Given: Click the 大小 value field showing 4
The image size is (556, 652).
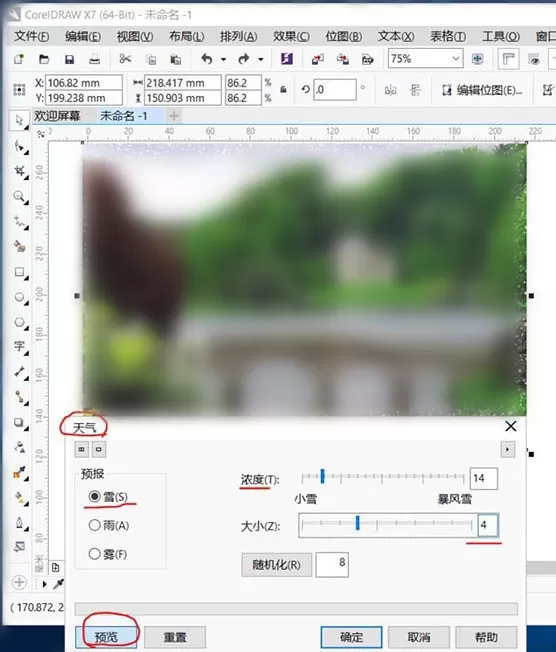Looking at the screenshot, I should 488,525.
